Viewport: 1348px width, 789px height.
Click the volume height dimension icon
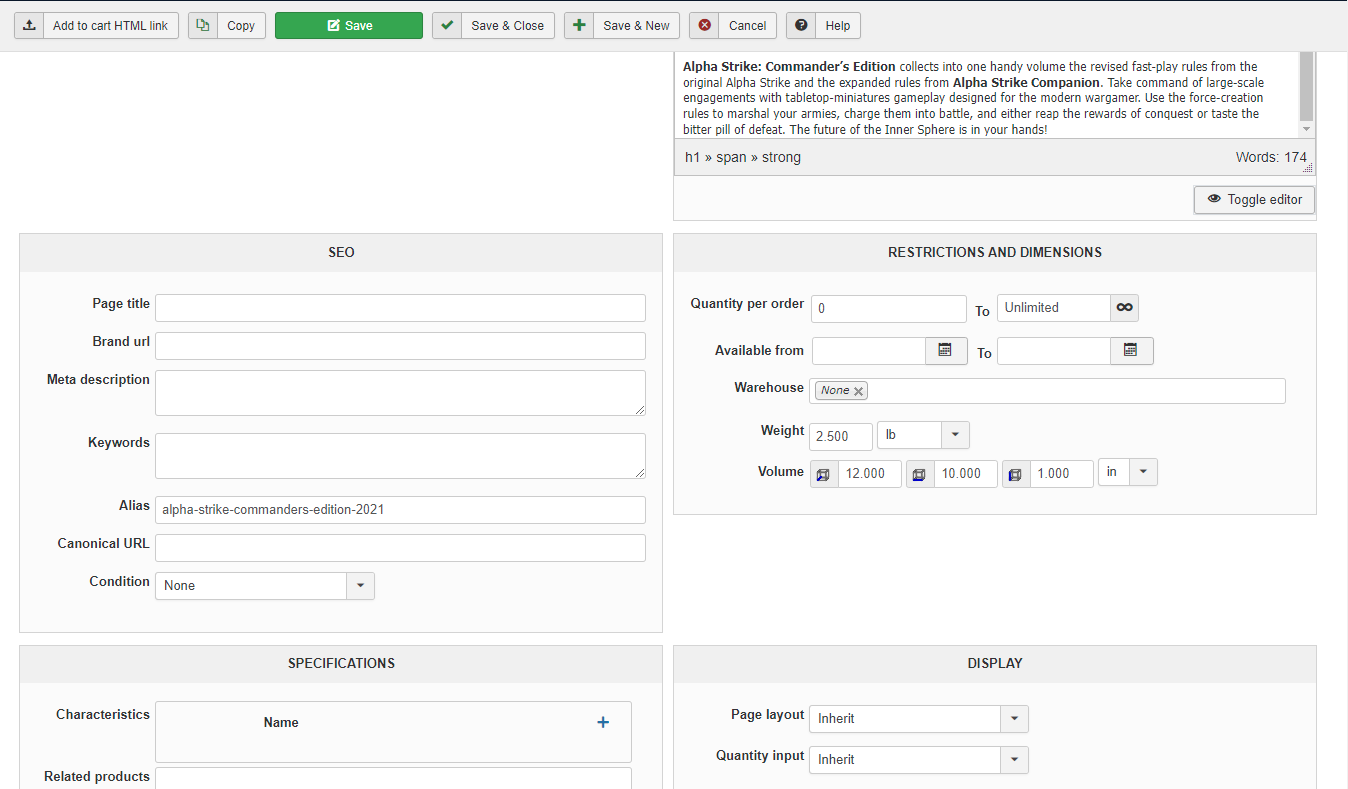click(1016, 474)
